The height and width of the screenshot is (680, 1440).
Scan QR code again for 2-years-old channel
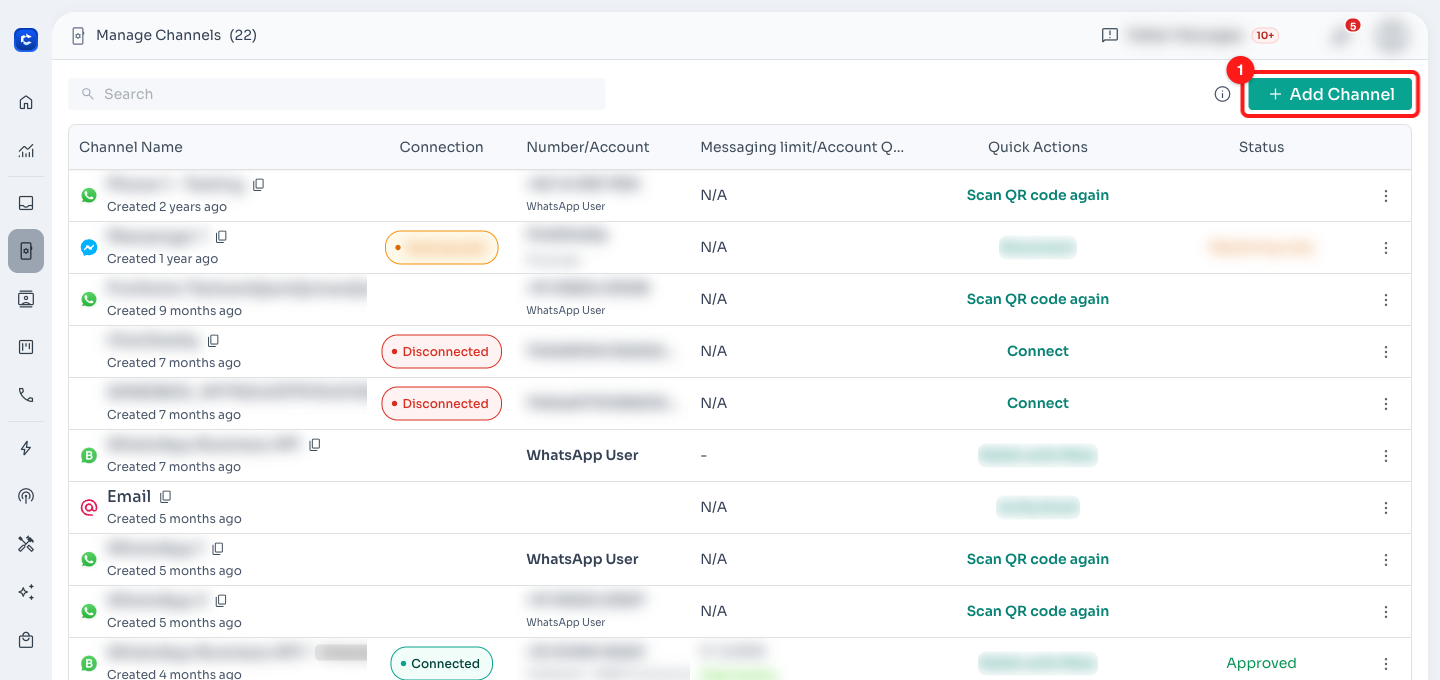click(x=1038, y=195)
